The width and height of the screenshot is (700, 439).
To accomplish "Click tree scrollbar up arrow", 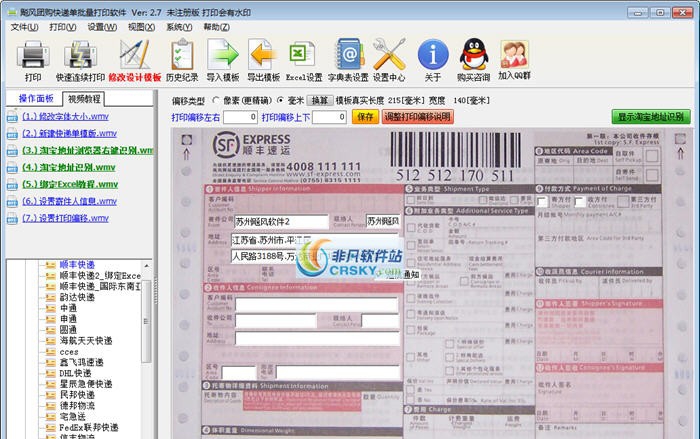I will [146, 266].
